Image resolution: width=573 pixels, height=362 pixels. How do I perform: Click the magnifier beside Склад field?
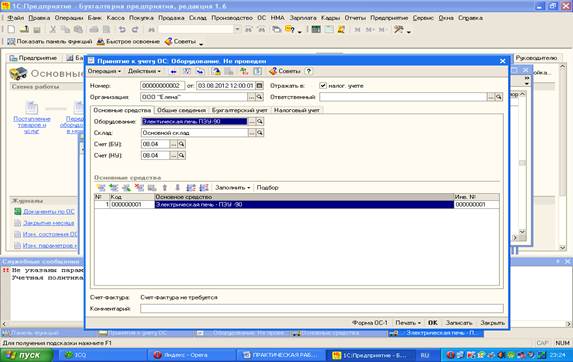pyautogui.click(x=260, y=133)
